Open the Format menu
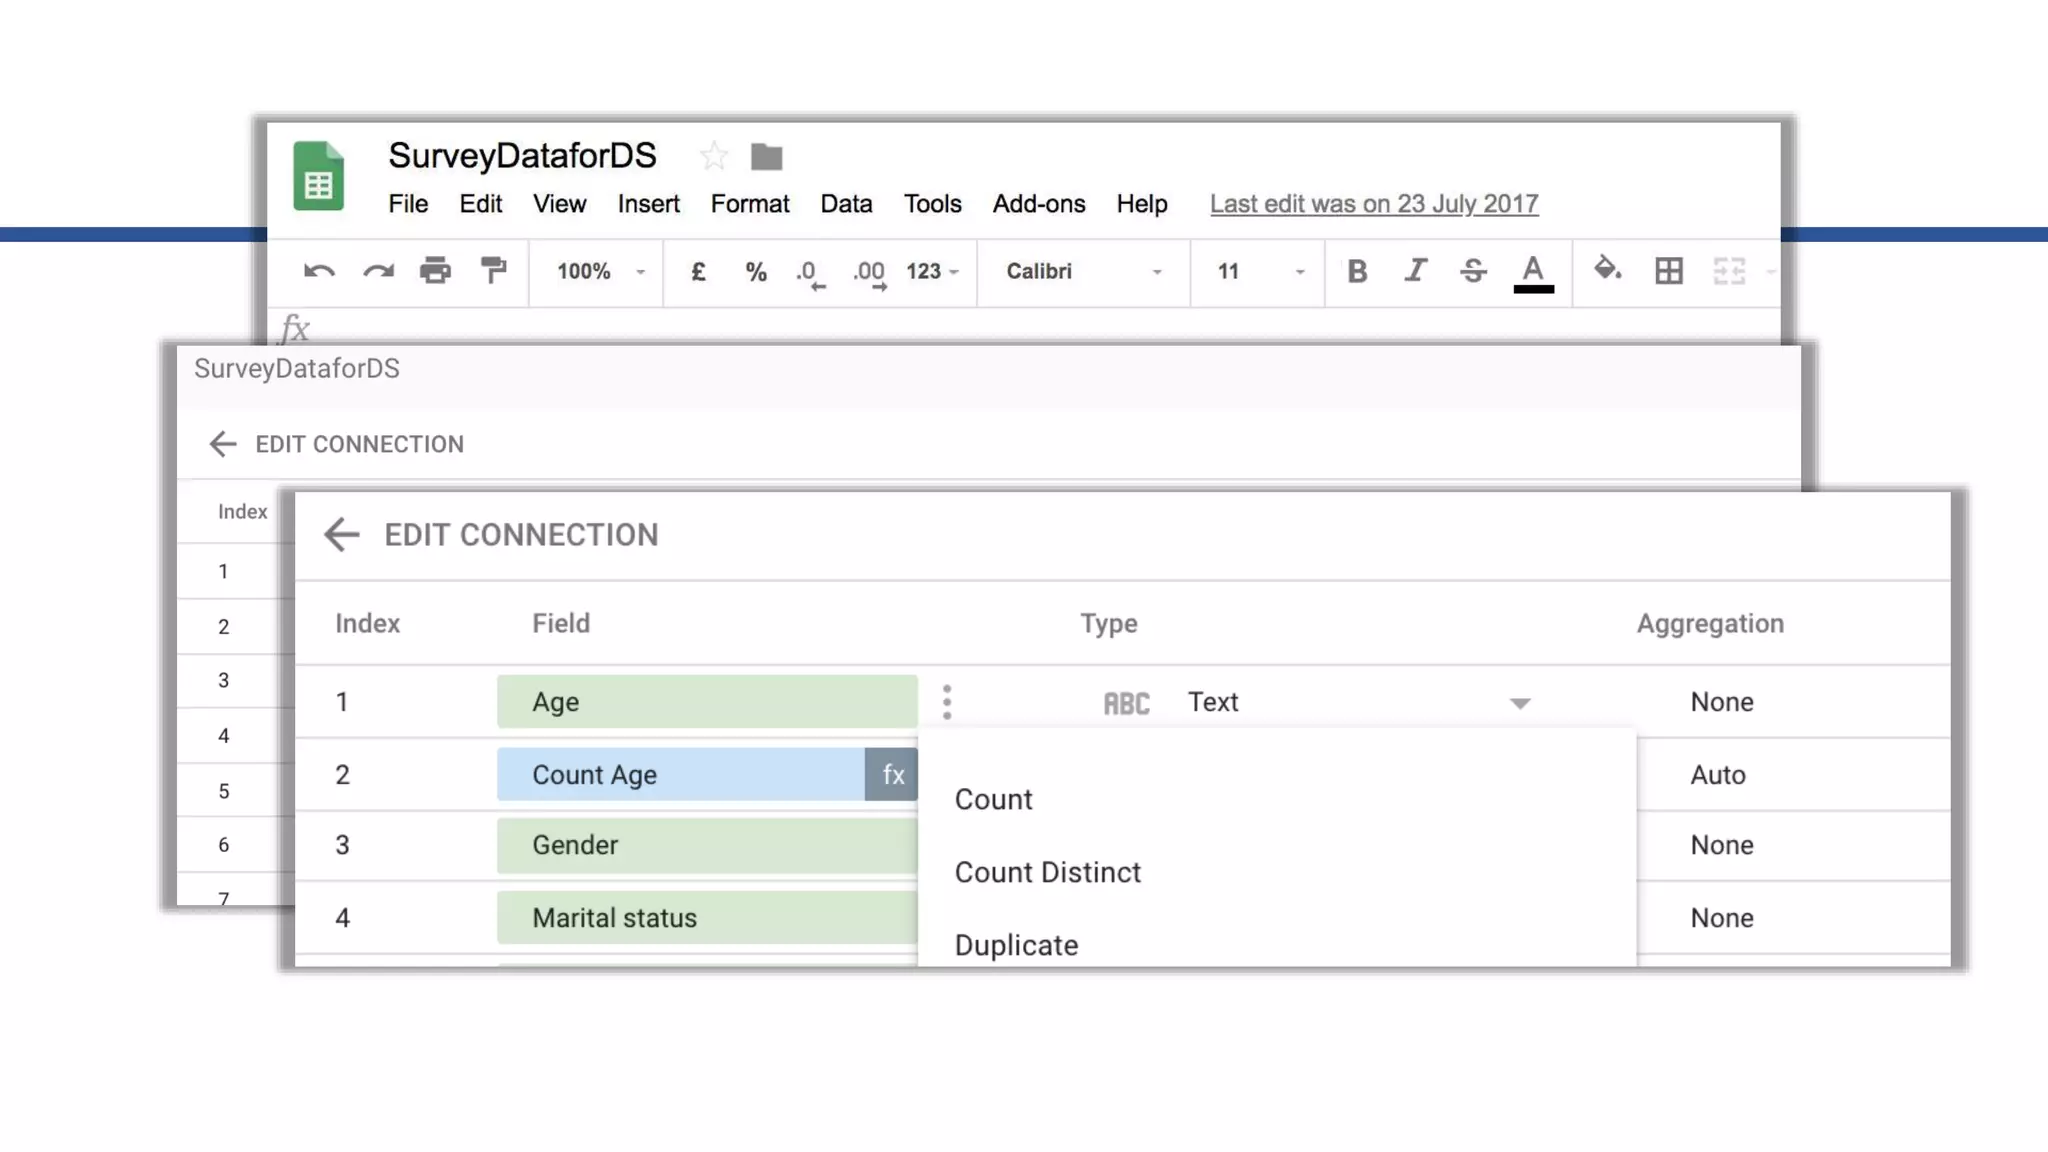 coord(749,204)
